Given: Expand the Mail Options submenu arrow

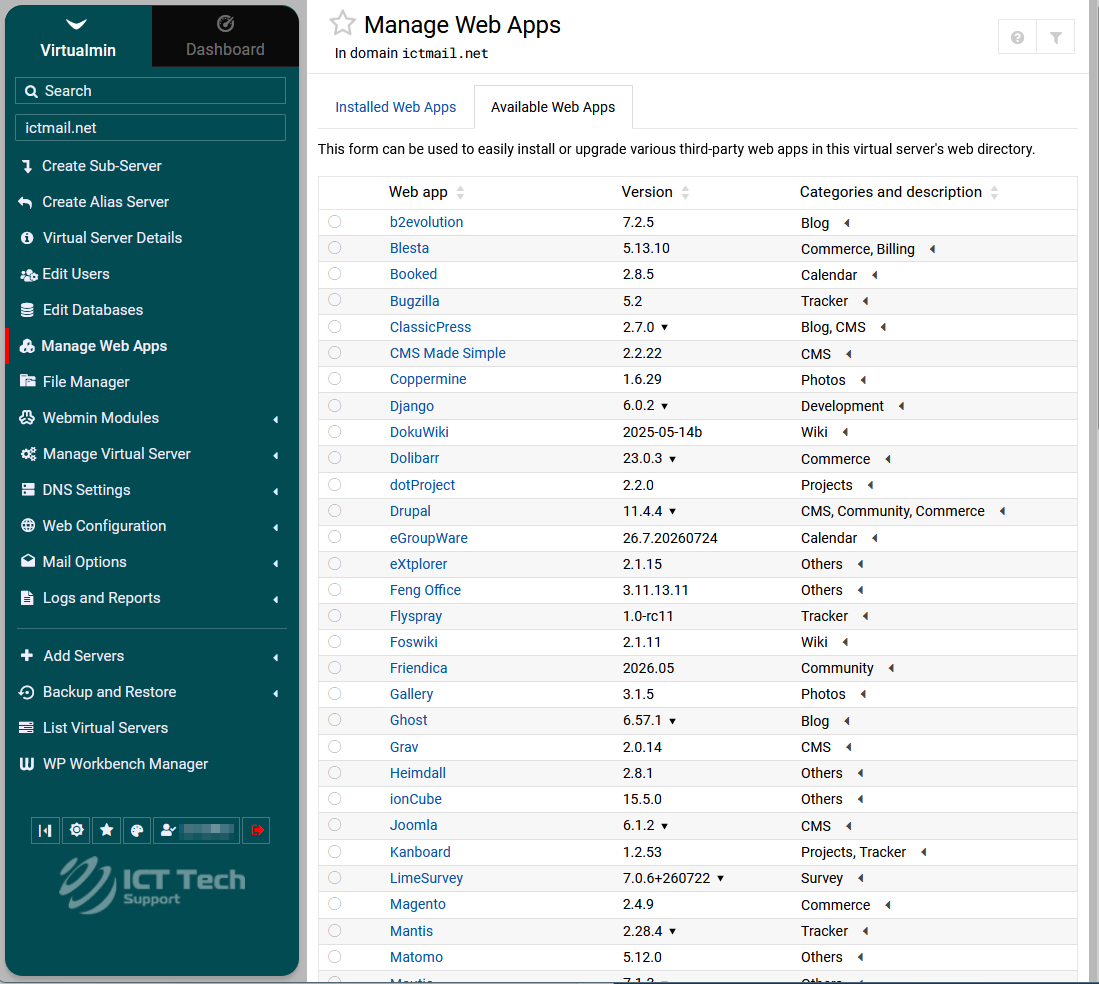Looking at the screenshot, I should 275,563.
